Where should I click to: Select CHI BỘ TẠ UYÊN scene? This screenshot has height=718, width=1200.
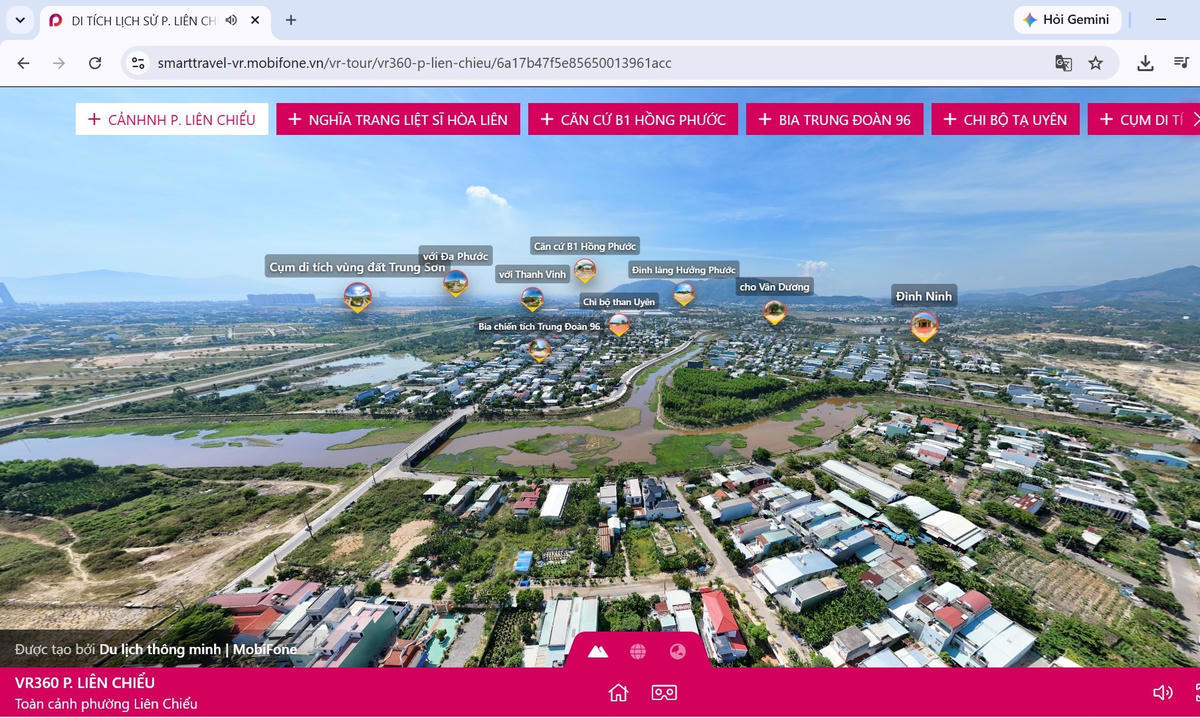(x=1006, y=119)
